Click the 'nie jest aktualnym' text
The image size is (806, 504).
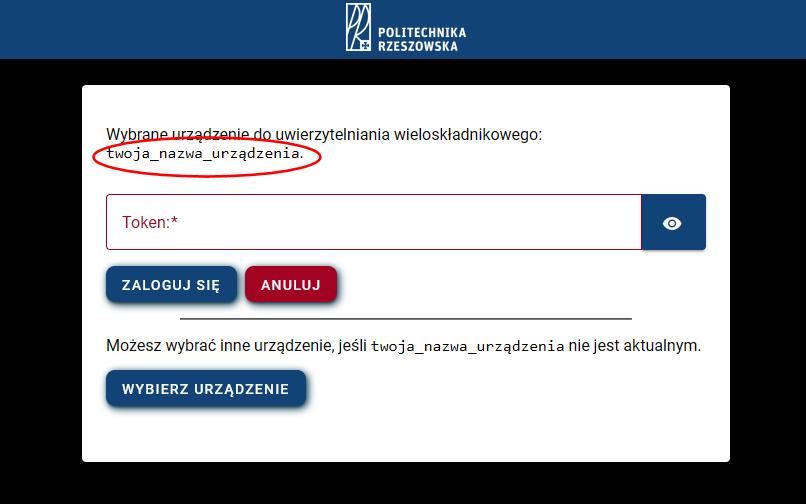634,346
